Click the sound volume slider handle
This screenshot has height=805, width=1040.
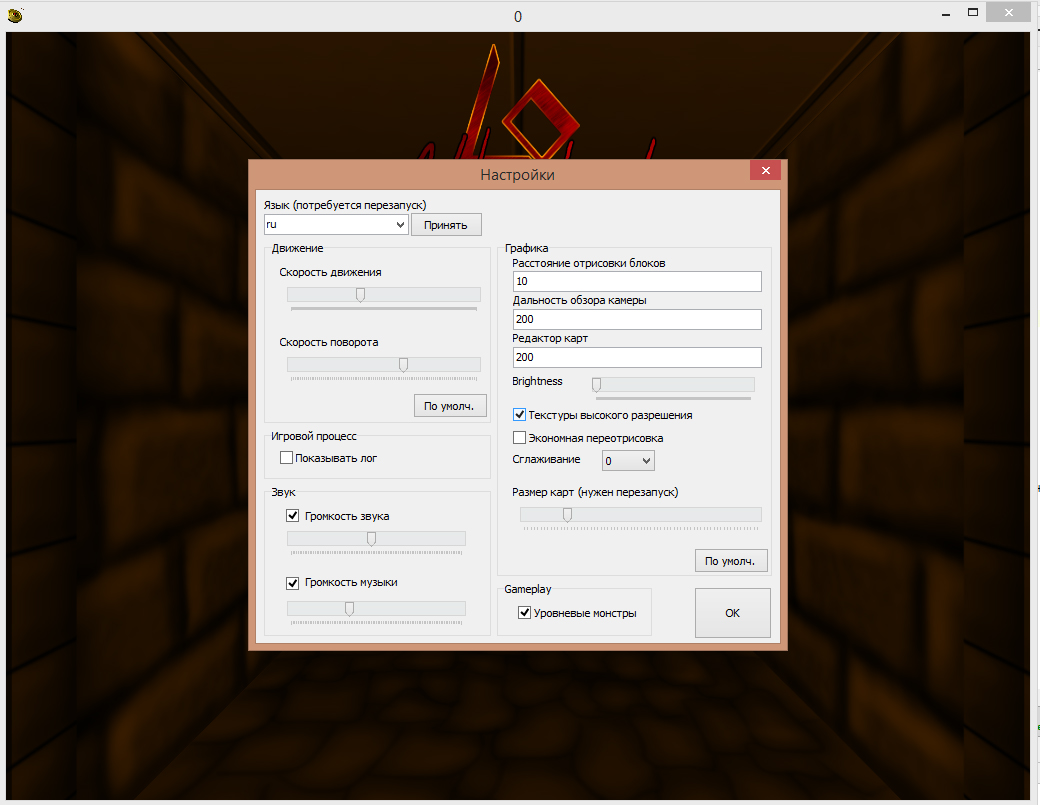(x=371, y=538)
